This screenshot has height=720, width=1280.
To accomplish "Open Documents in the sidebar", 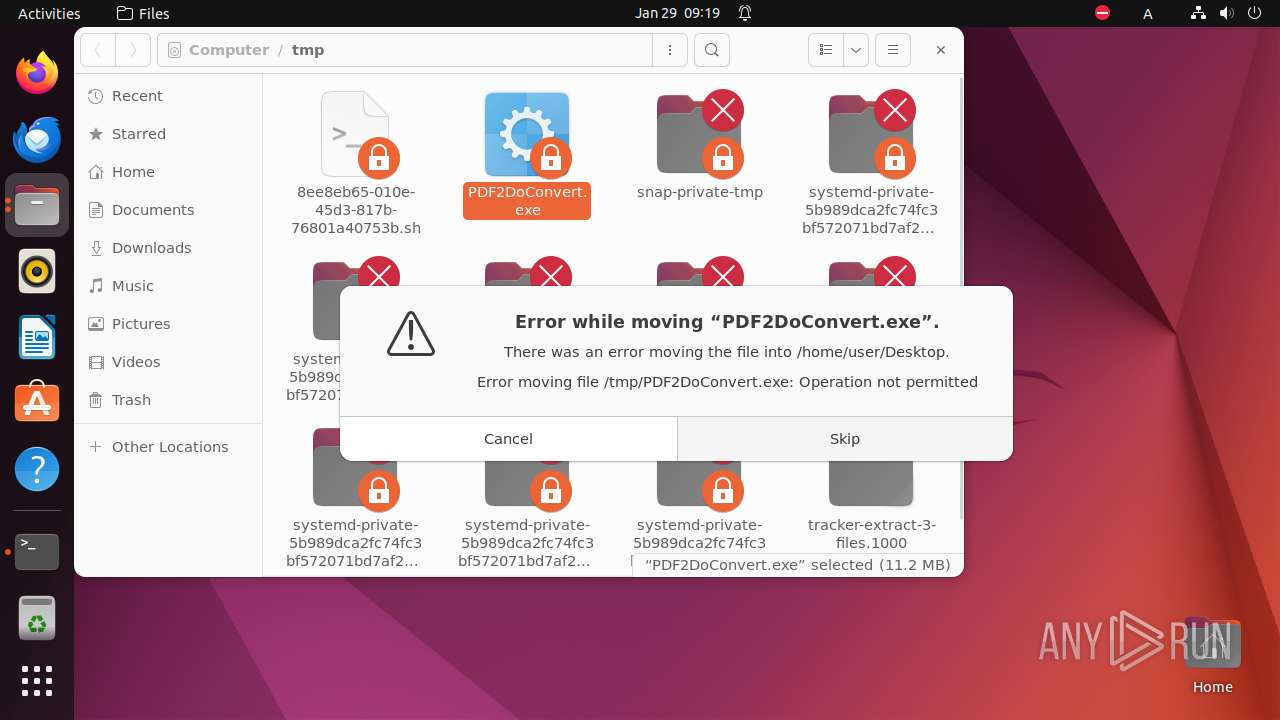I will 168,210.
